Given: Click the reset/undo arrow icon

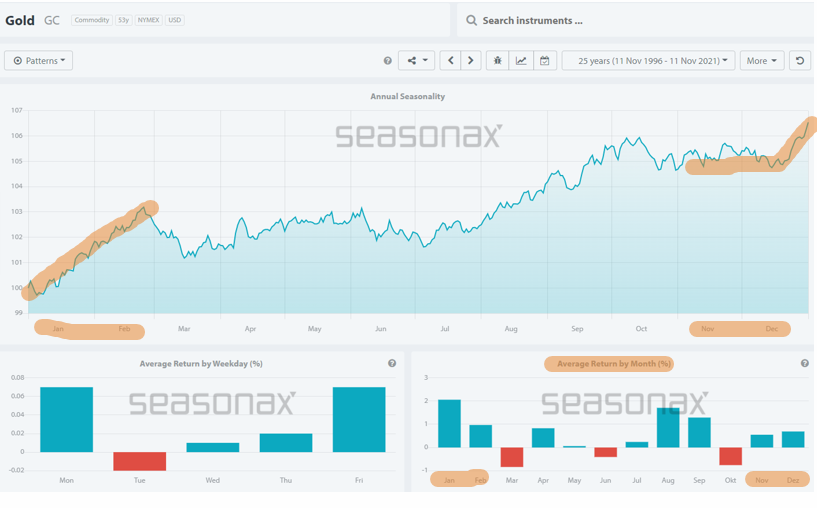Looking at the screenshot, I should pos(800,61).
